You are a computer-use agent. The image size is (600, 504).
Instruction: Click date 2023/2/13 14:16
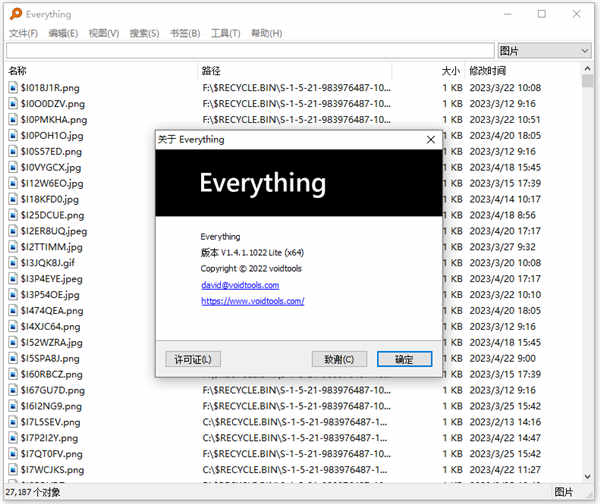click(505, 422)
